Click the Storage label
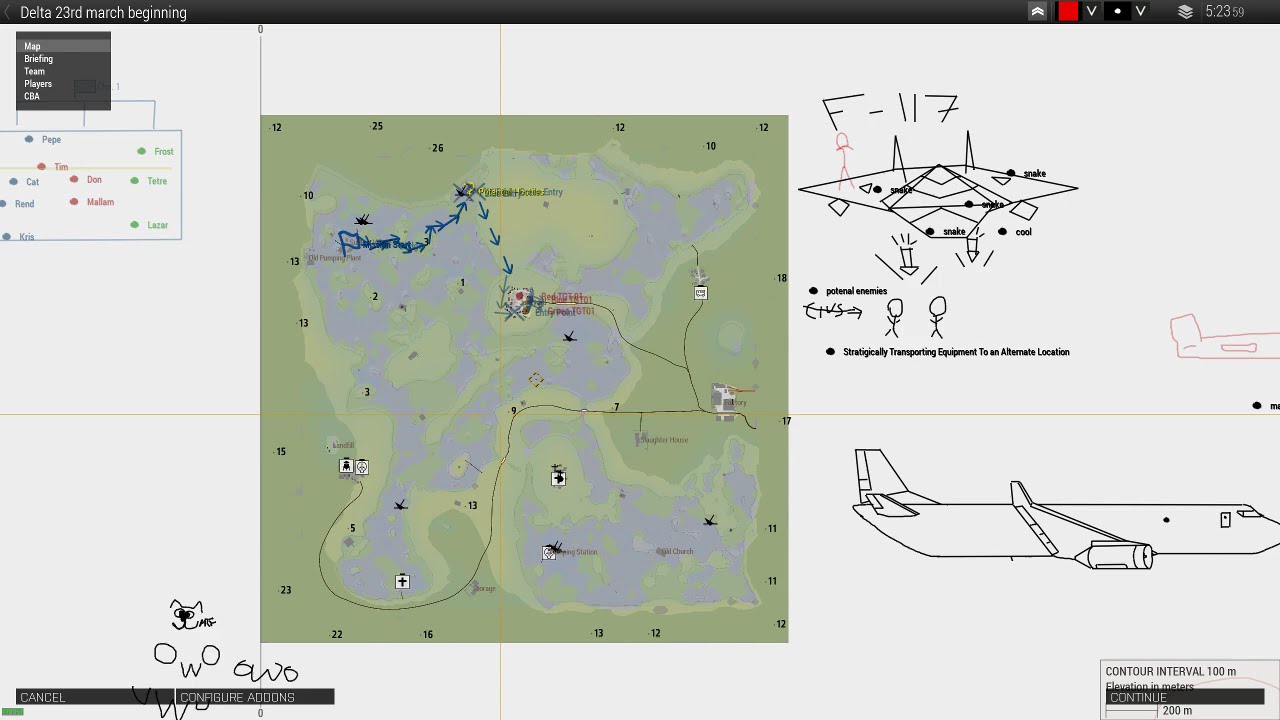Image resolution: width=1280 pixels, height=720 pixels. [485, 588]
